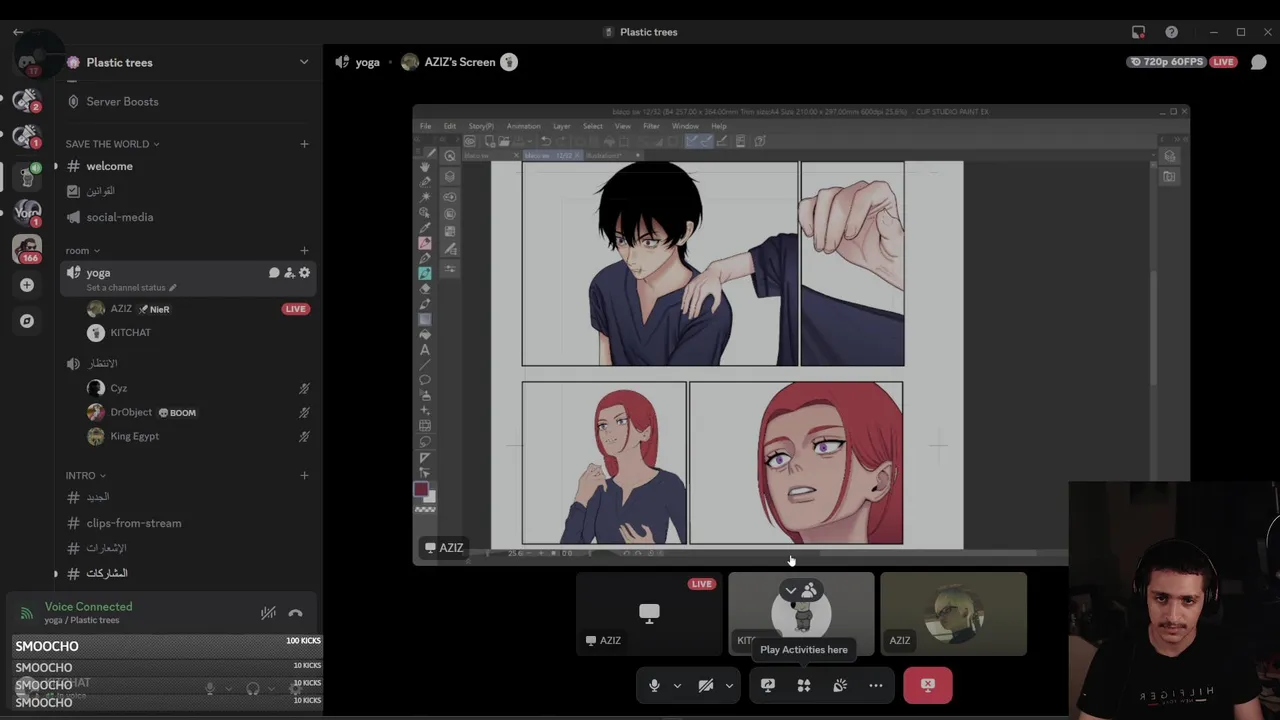Open the Discord inbox icon
This screenshot has width=1280, height=720.
[1138, 32]
